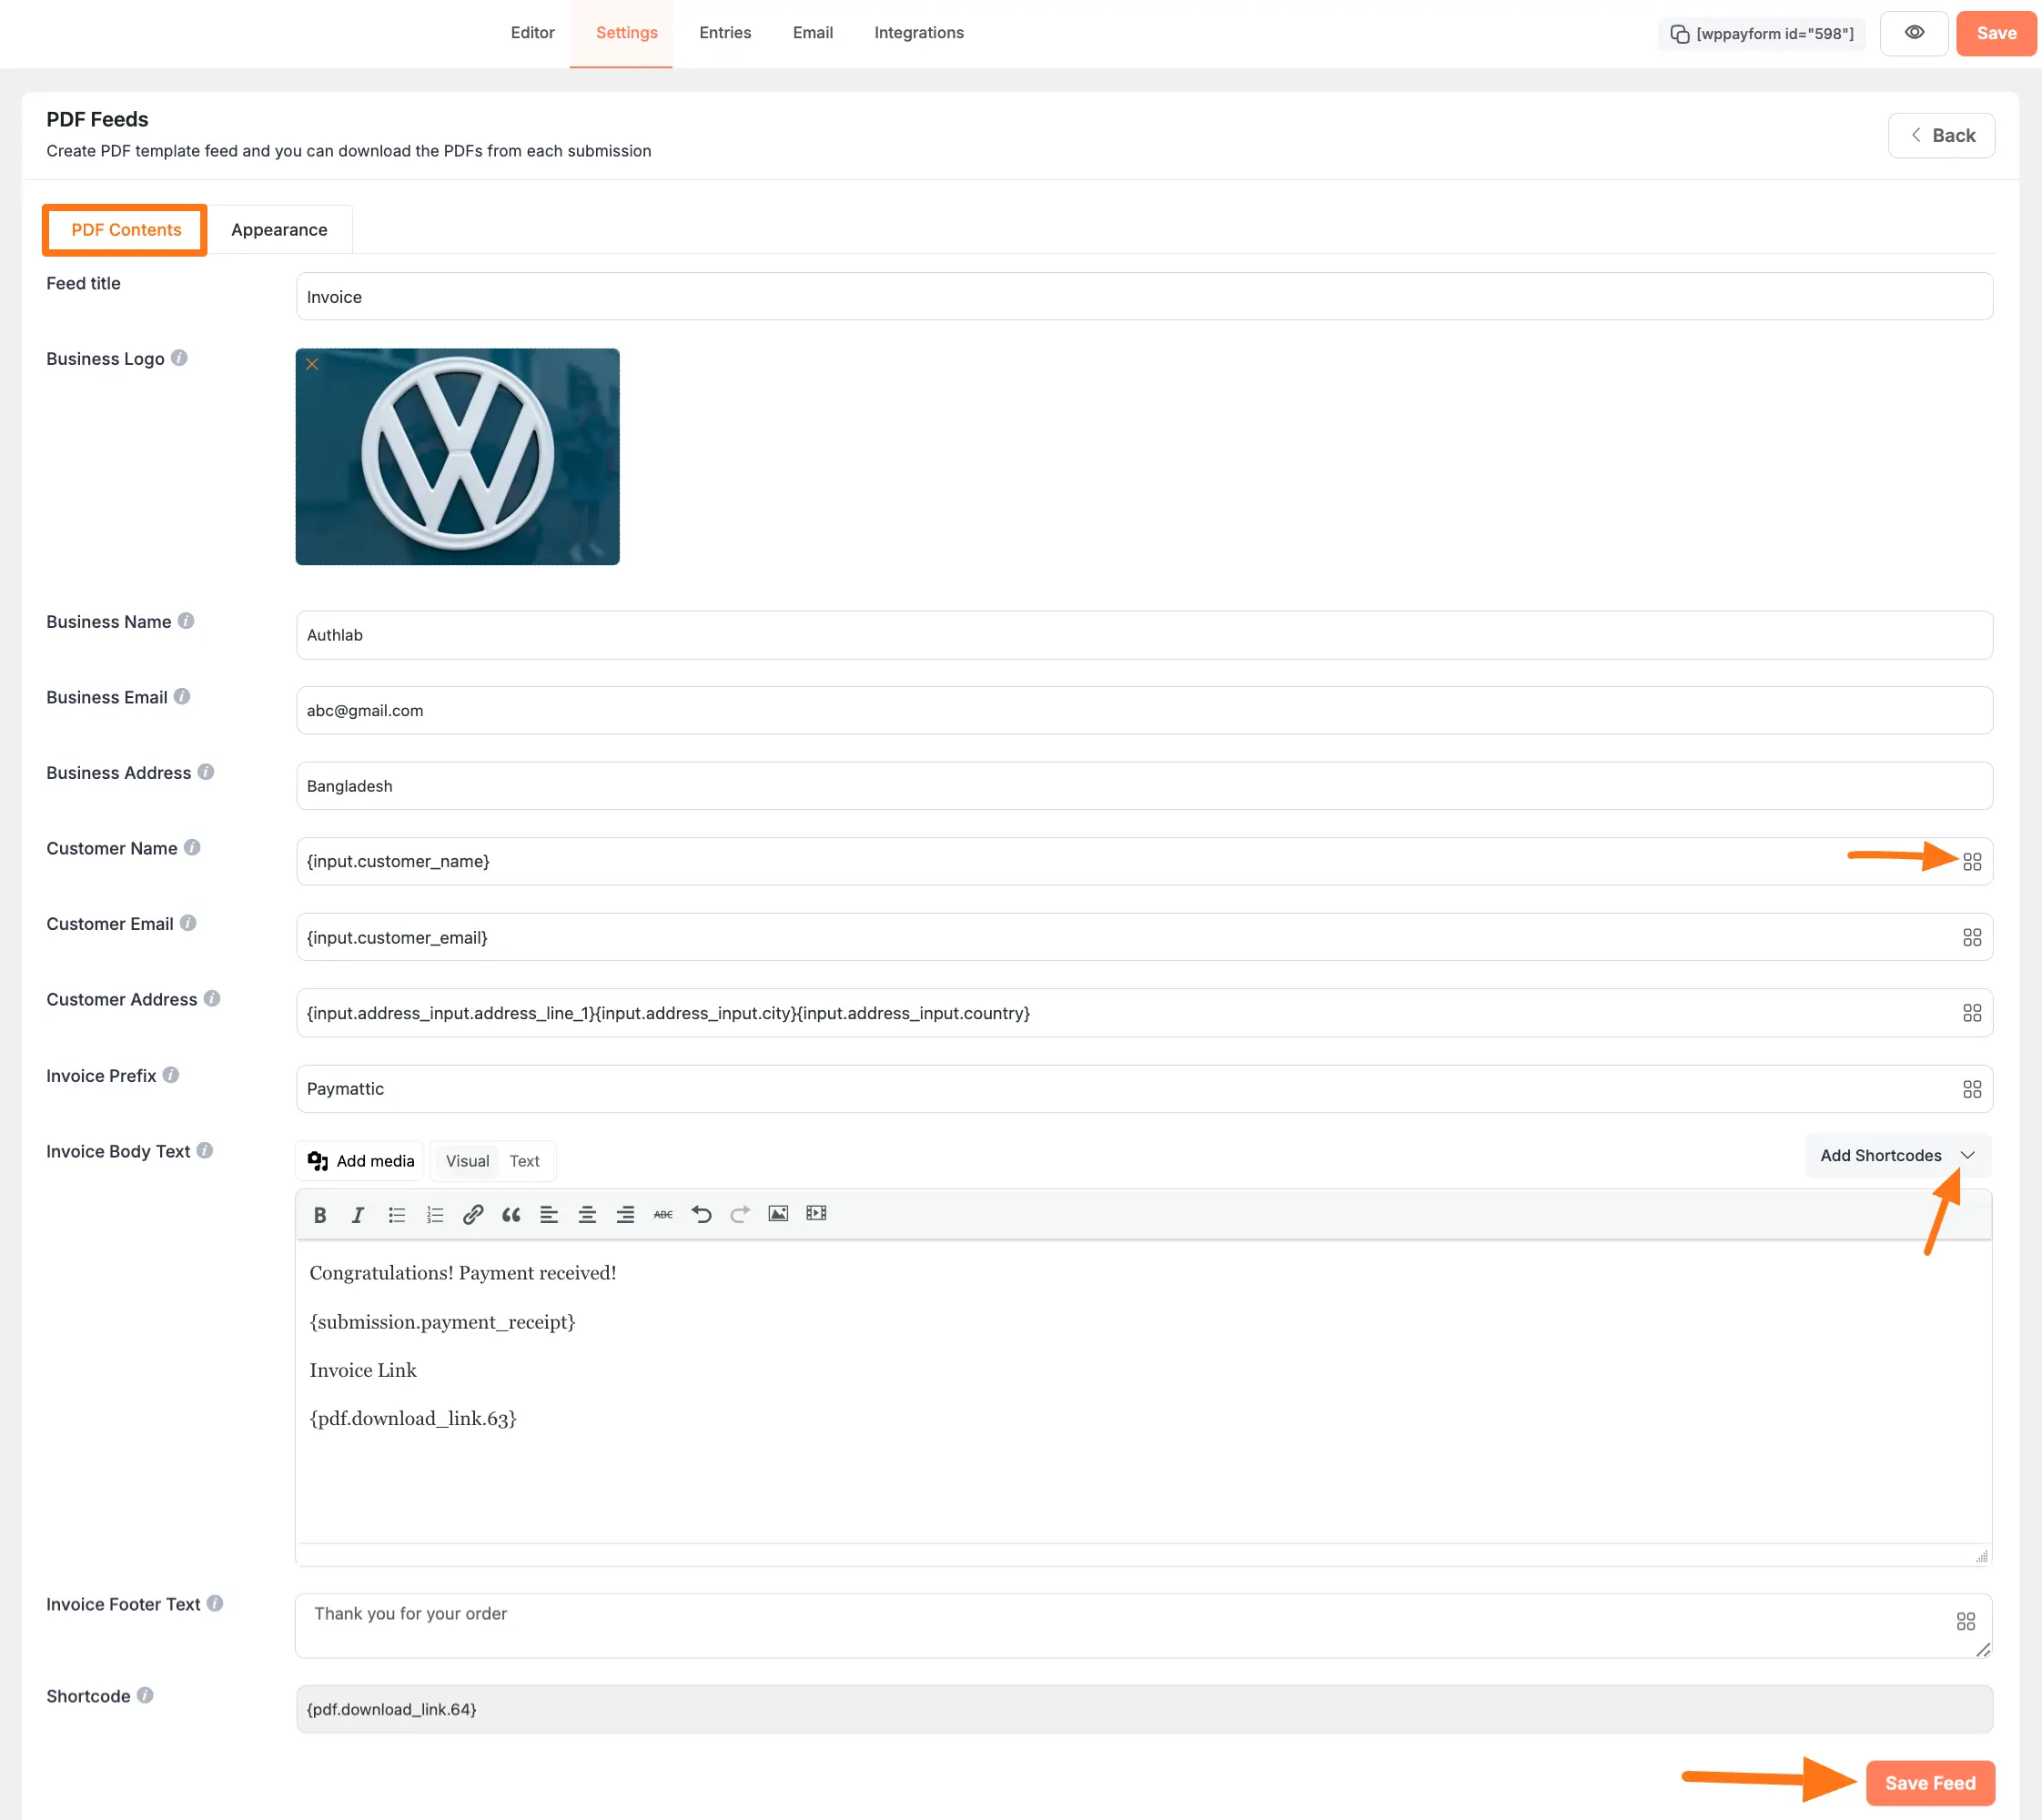Insert bulleted list in editor
The width and height of the screenshot is (2042, 1820).
click(396, 1215)
